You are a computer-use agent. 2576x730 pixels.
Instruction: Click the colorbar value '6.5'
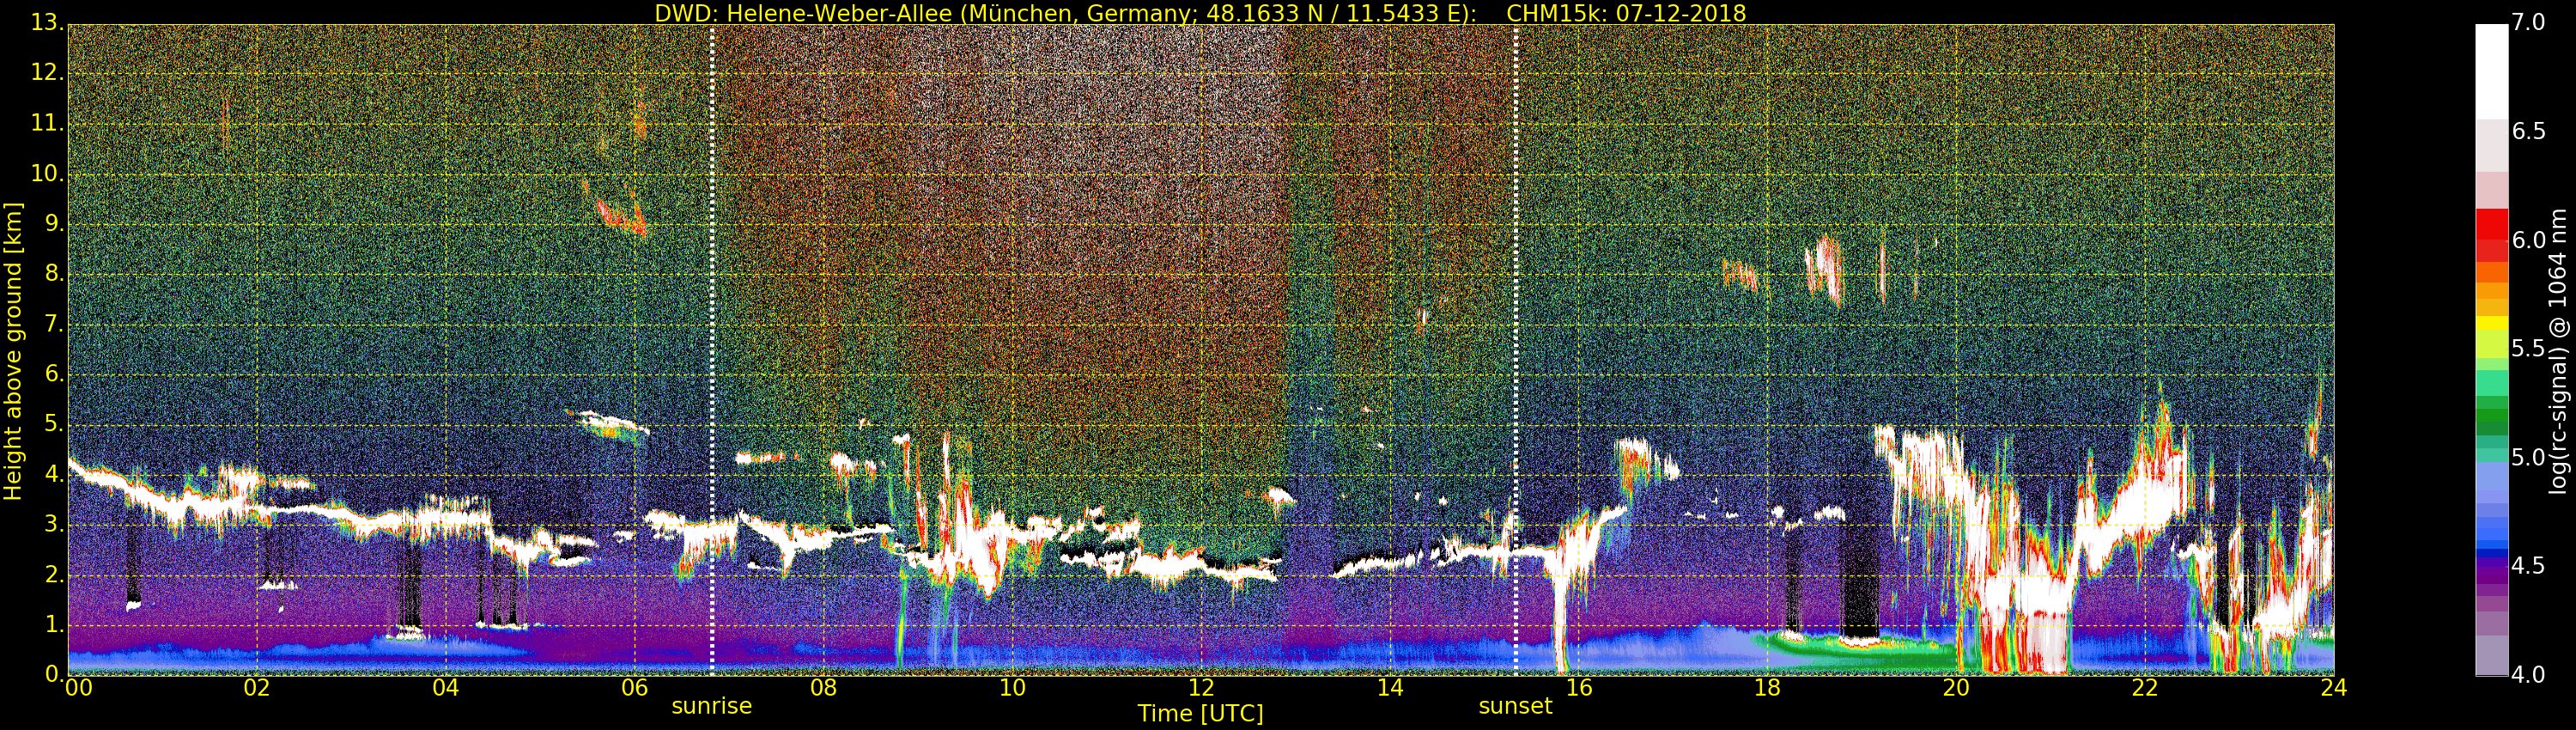click(x=2529, y=131)
